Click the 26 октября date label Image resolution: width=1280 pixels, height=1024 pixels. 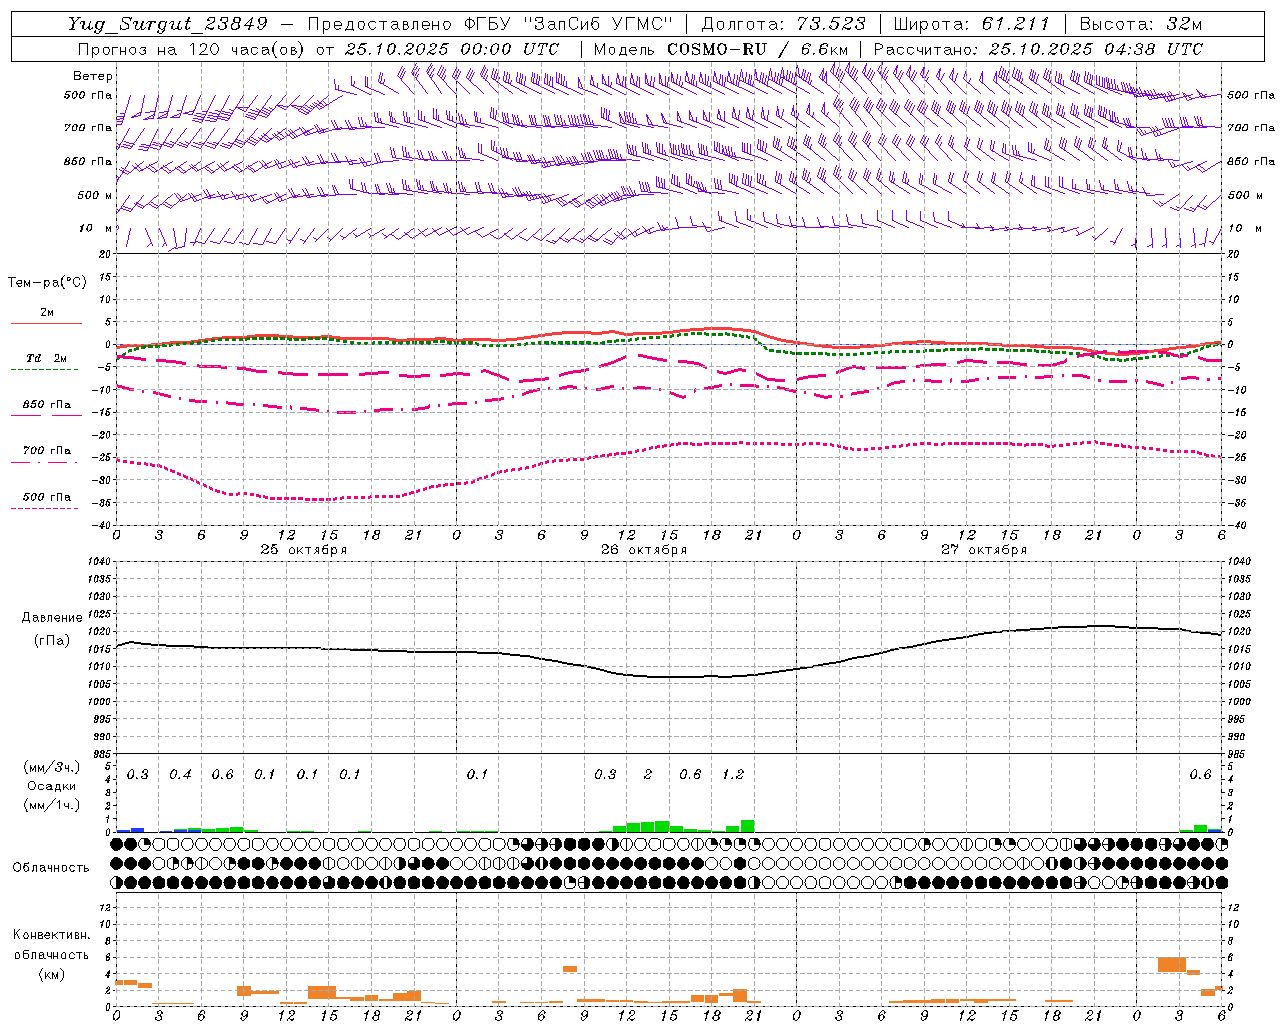pyautogui.click(x=644, y=550)
